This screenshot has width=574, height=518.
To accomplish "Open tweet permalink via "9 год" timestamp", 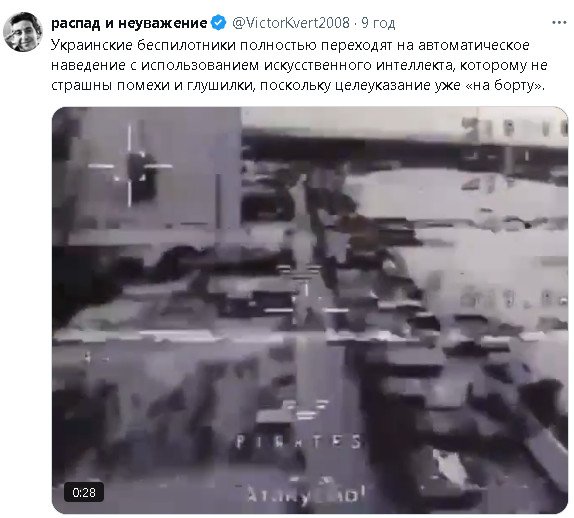I will tap(378, 23).
